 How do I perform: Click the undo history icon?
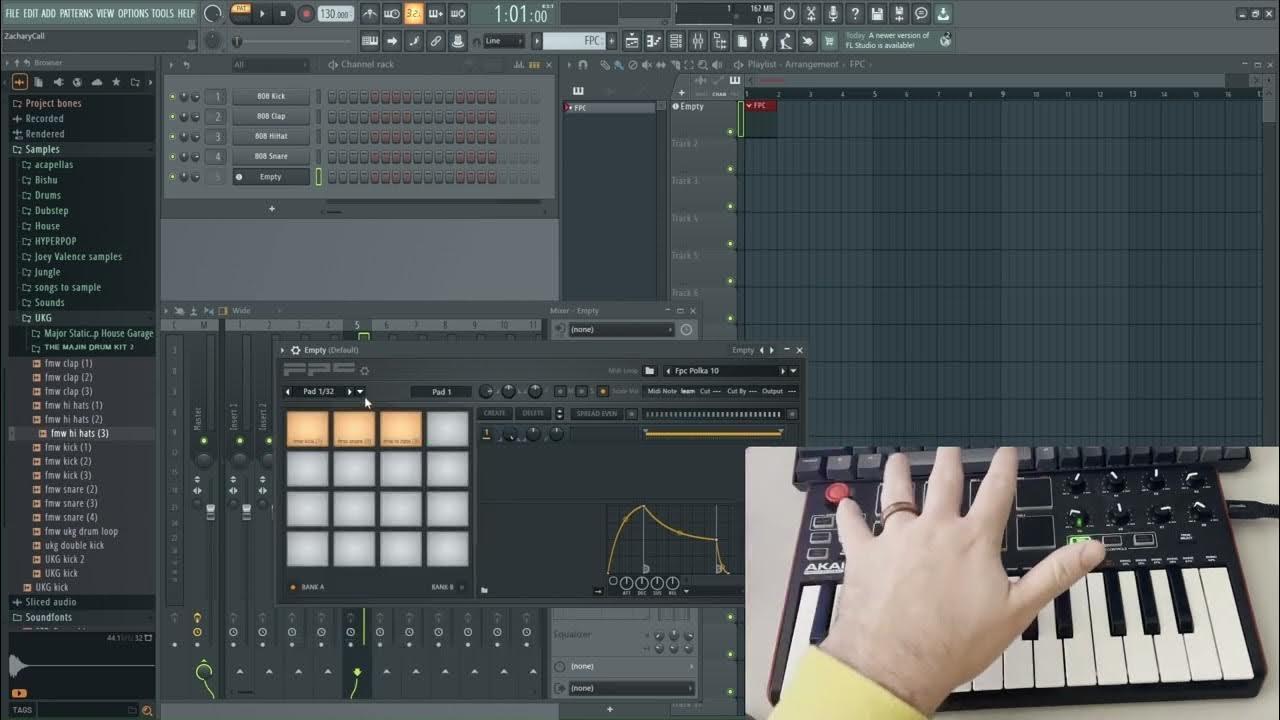pos(789,14)
